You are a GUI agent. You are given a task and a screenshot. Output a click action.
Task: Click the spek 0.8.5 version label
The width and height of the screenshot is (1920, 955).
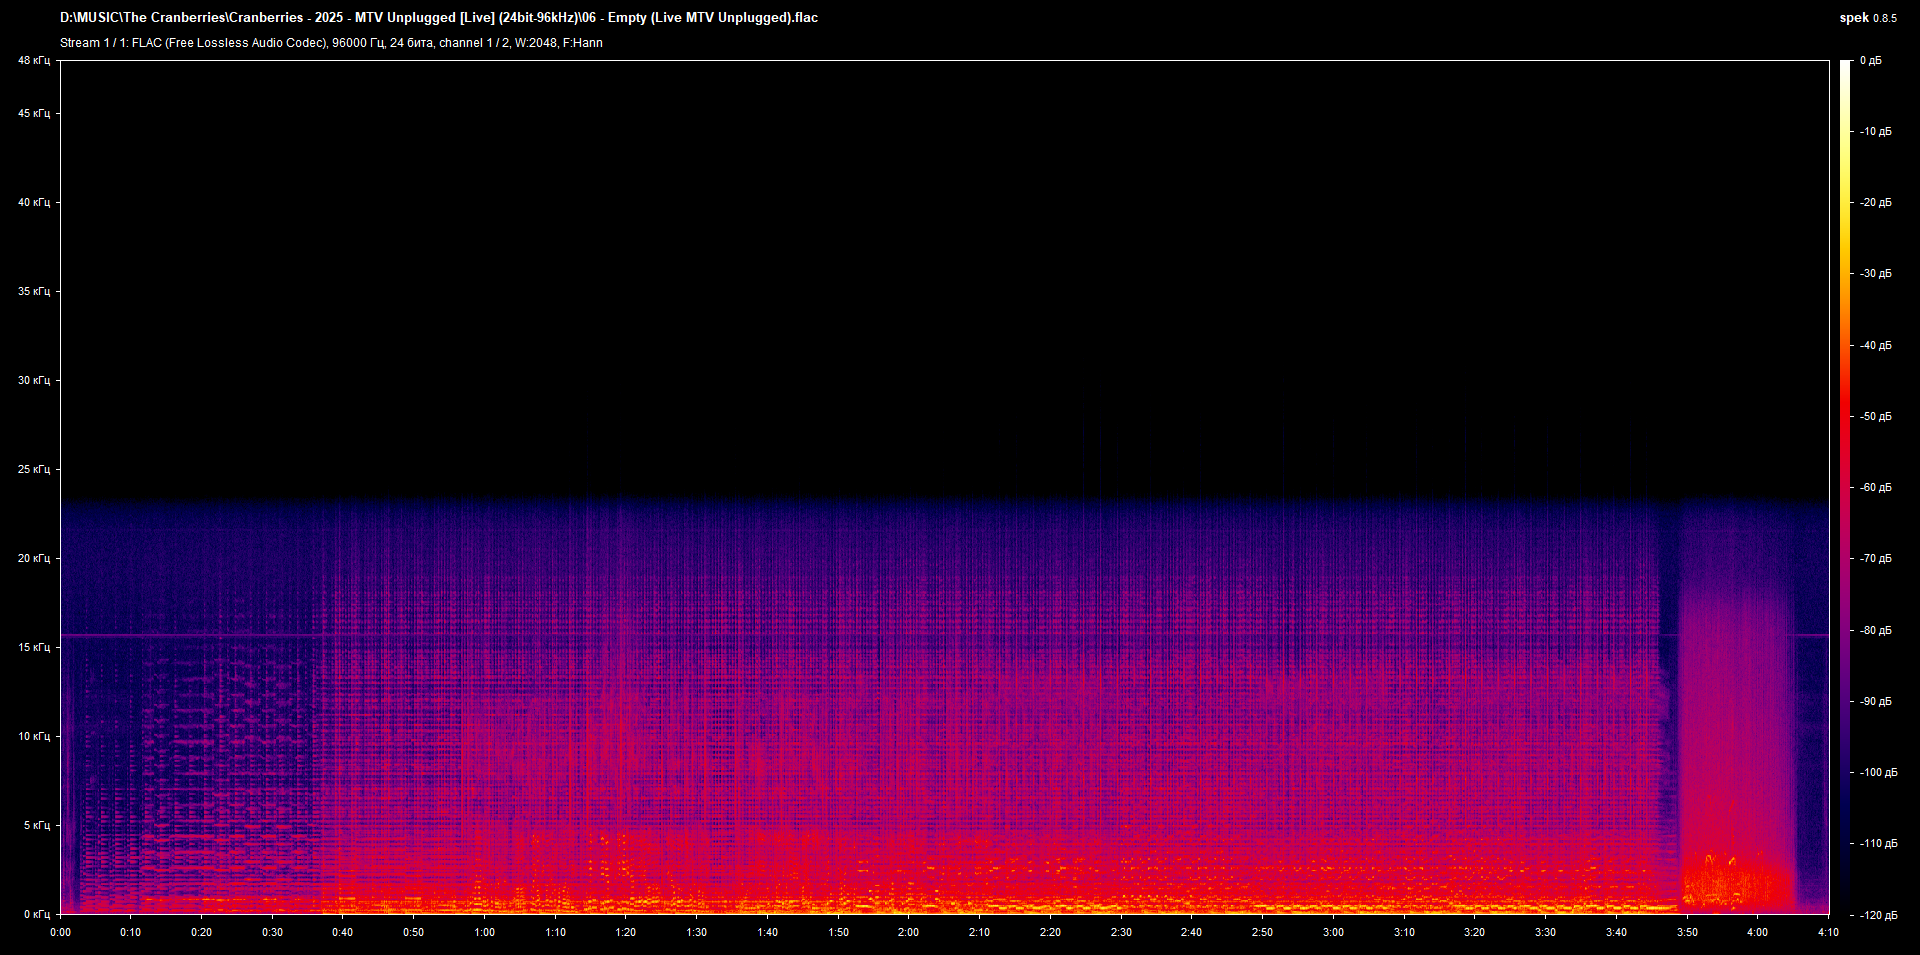(x=1866, y=17)
